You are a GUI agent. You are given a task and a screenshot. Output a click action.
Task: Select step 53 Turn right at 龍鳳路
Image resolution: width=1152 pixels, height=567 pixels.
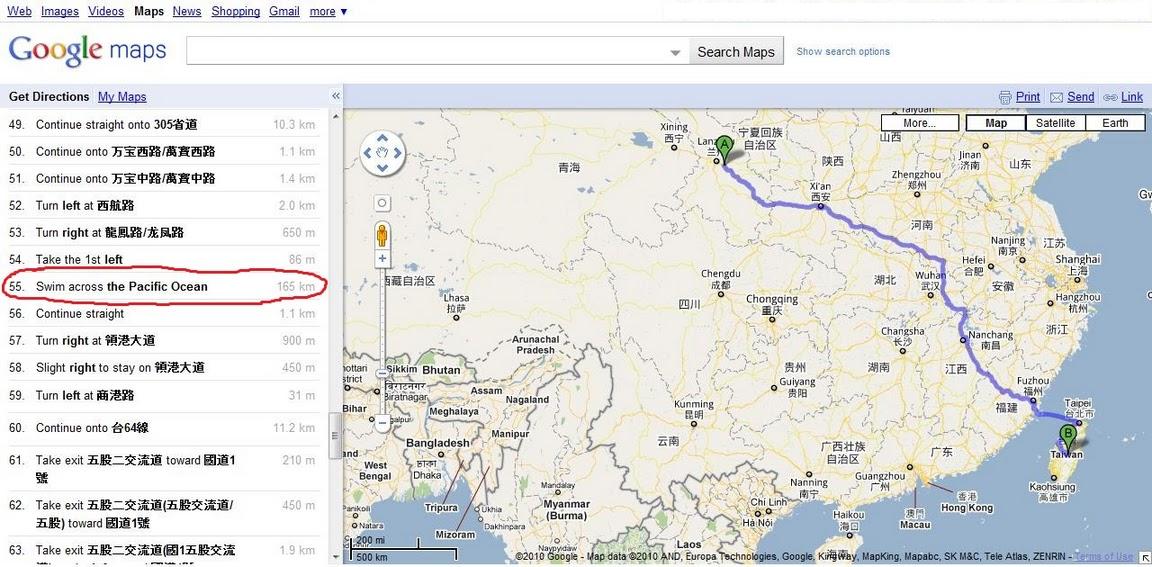[x=162, y=232]
